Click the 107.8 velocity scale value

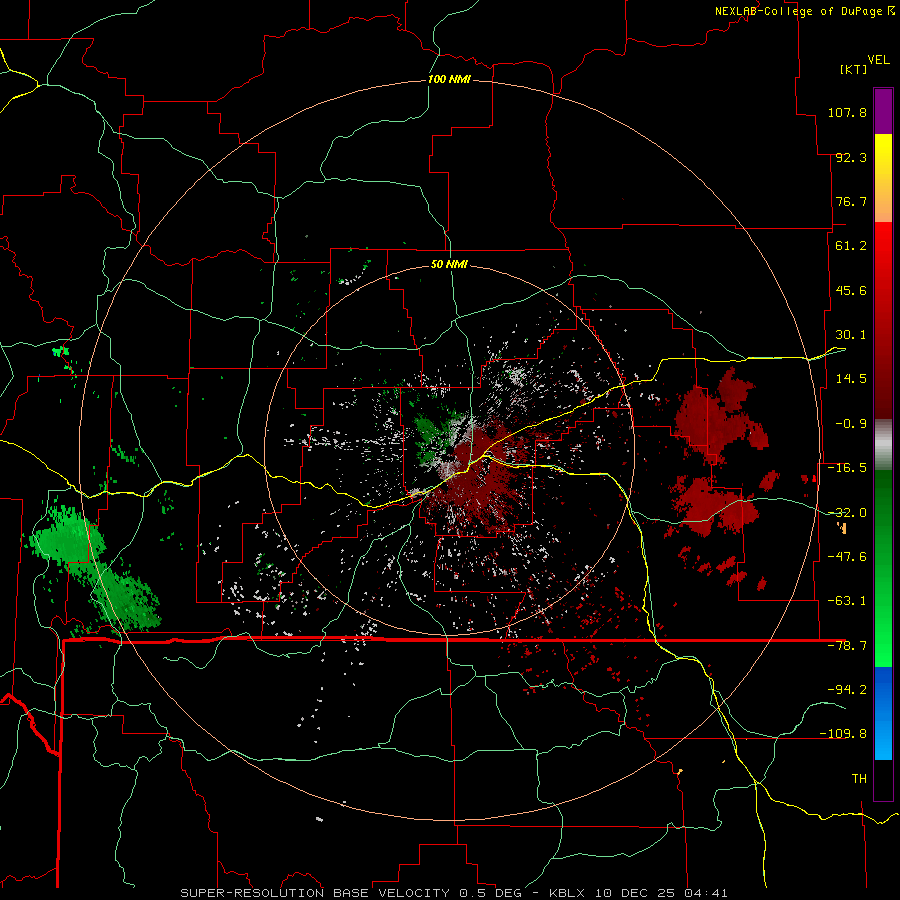[847, 112]
